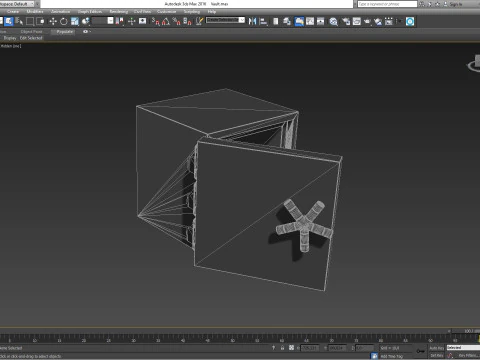Toggle Selection Lock padlock icon

(282, 348)
